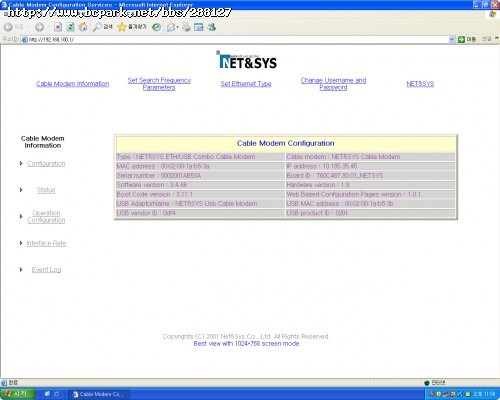Image resolution: width=500 pixels, height=400 pixels.
Task: Select the USB product ID cell
Action: coord(371,213)
